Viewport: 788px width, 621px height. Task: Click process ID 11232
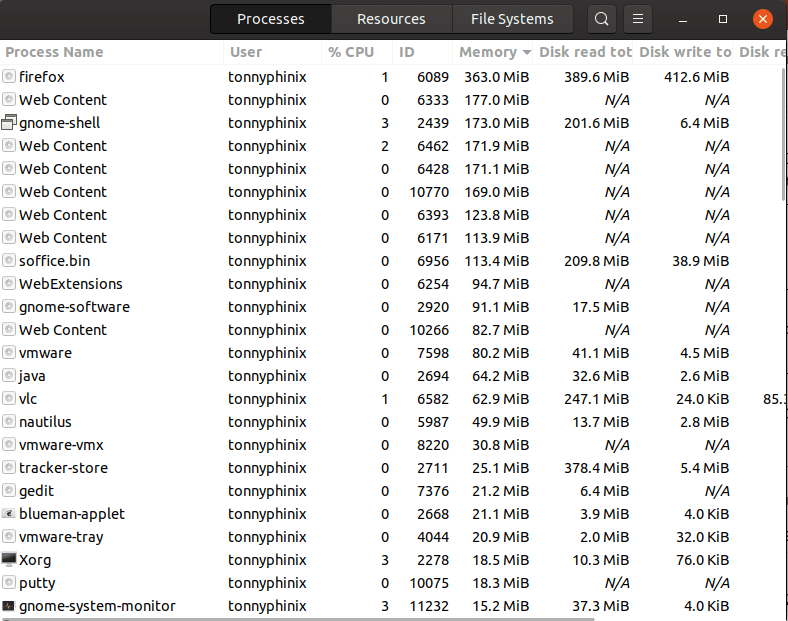[x=429, y=606]
